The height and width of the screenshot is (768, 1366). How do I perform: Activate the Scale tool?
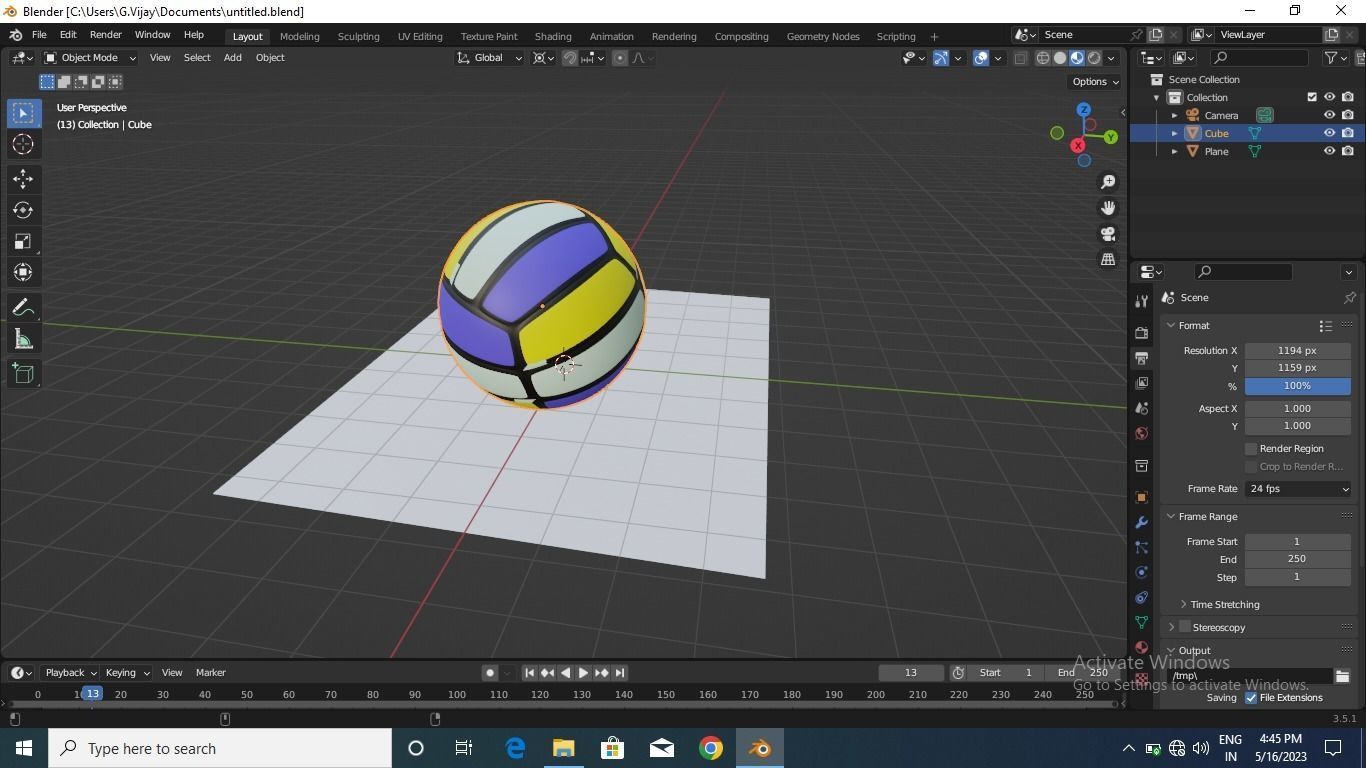tap(23, 241)
